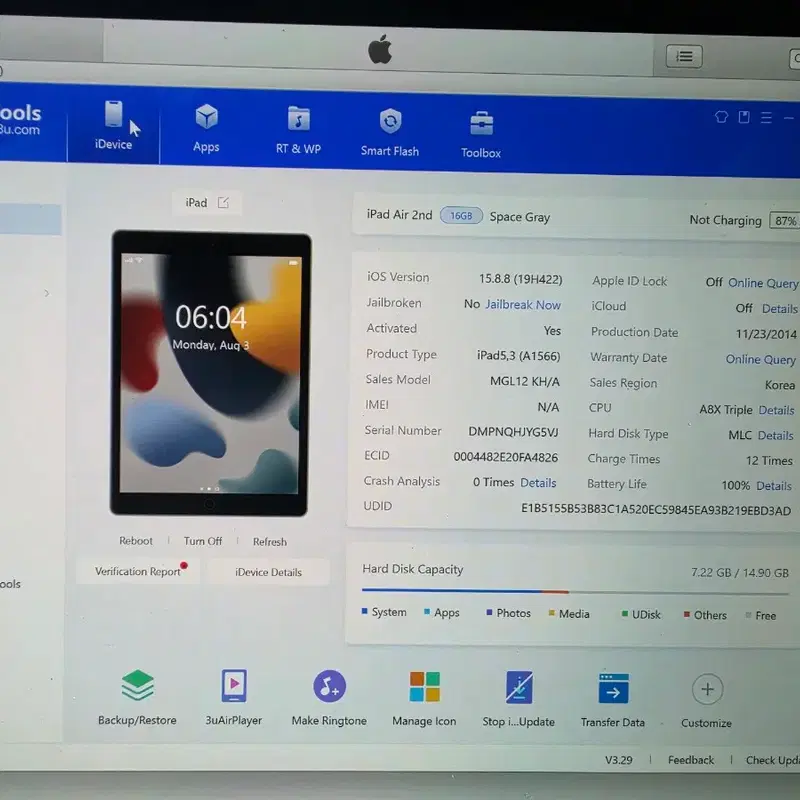The image size is (800, 800).
Task: Go to the Smart Flash tab
Action: tap(390, 132)
